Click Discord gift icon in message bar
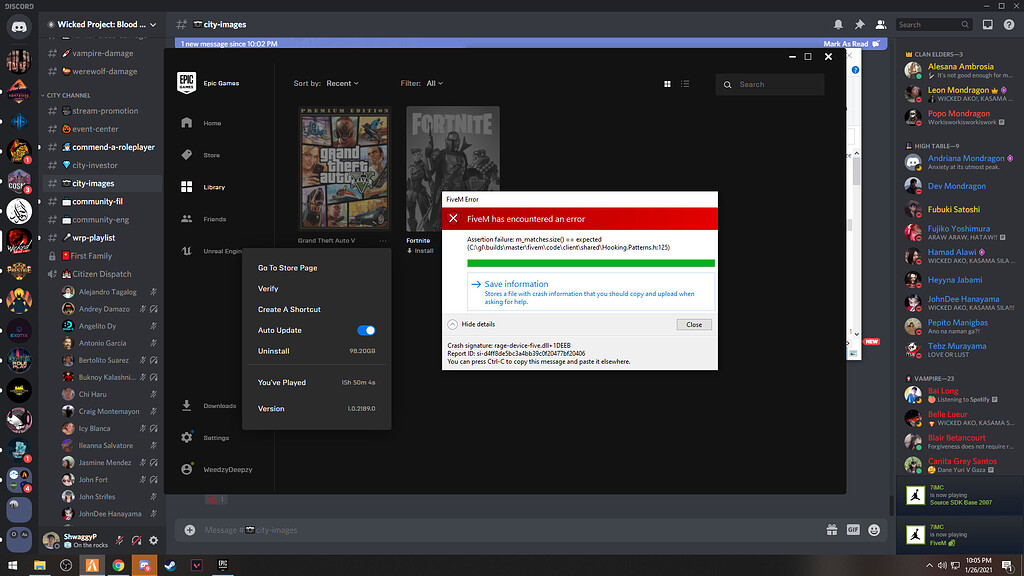 (x=831, y=530)
